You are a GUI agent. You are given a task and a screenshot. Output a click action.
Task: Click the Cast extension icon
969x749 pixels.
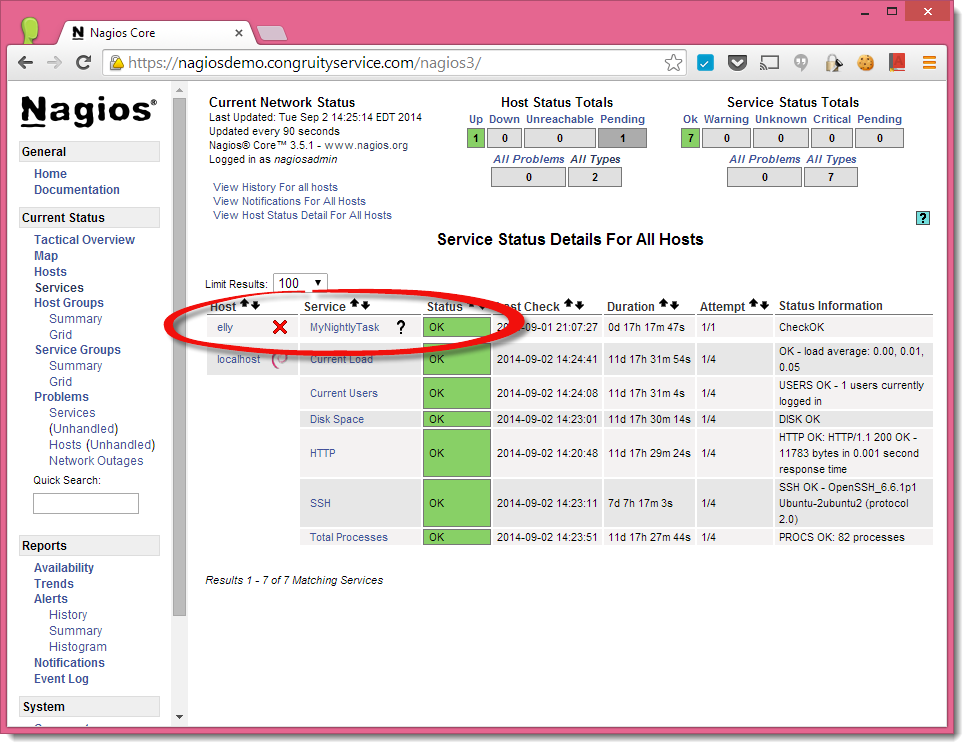point(769,62)
